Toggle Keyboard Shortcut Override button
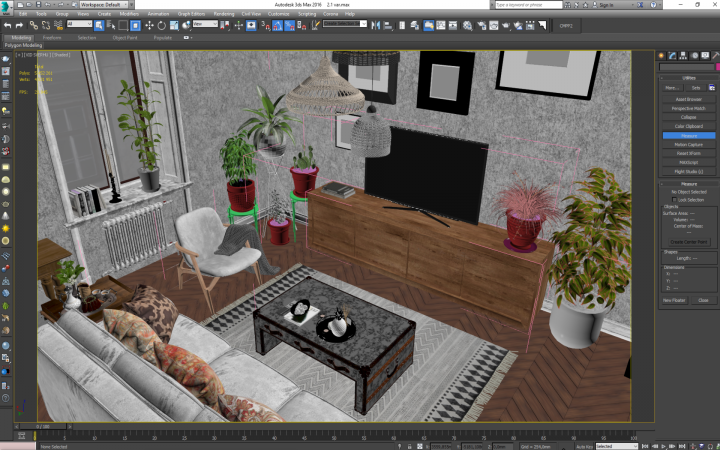This screenshot has height=450, width=720. point(251,26)
